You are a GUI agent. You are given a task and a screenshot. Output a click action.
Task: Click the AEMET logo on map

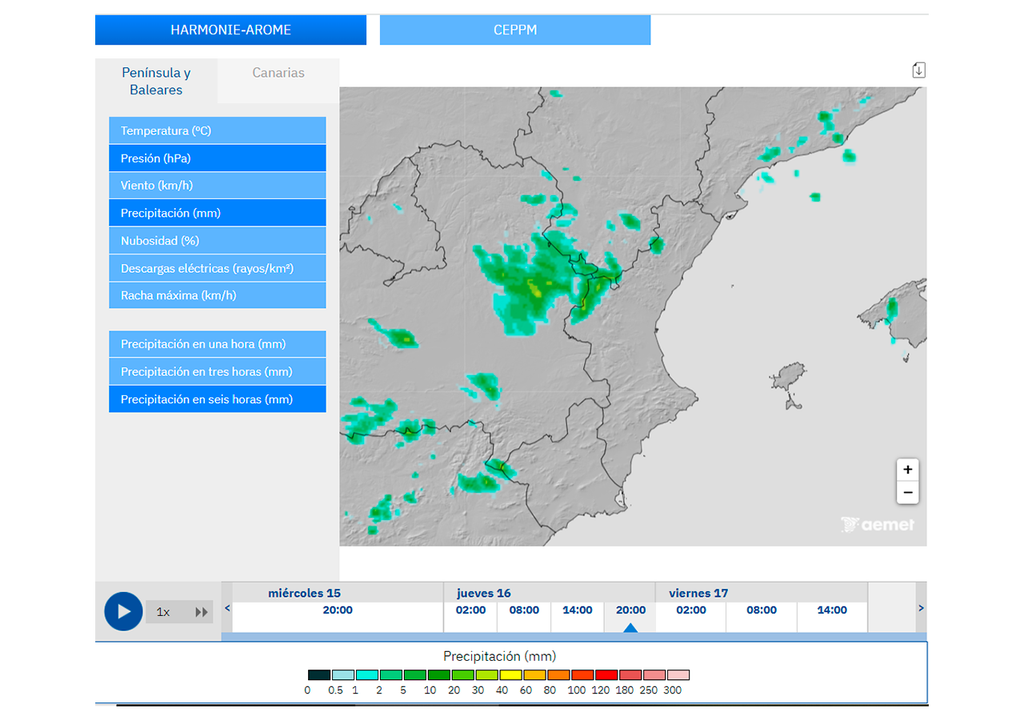[x=877, y=524]
